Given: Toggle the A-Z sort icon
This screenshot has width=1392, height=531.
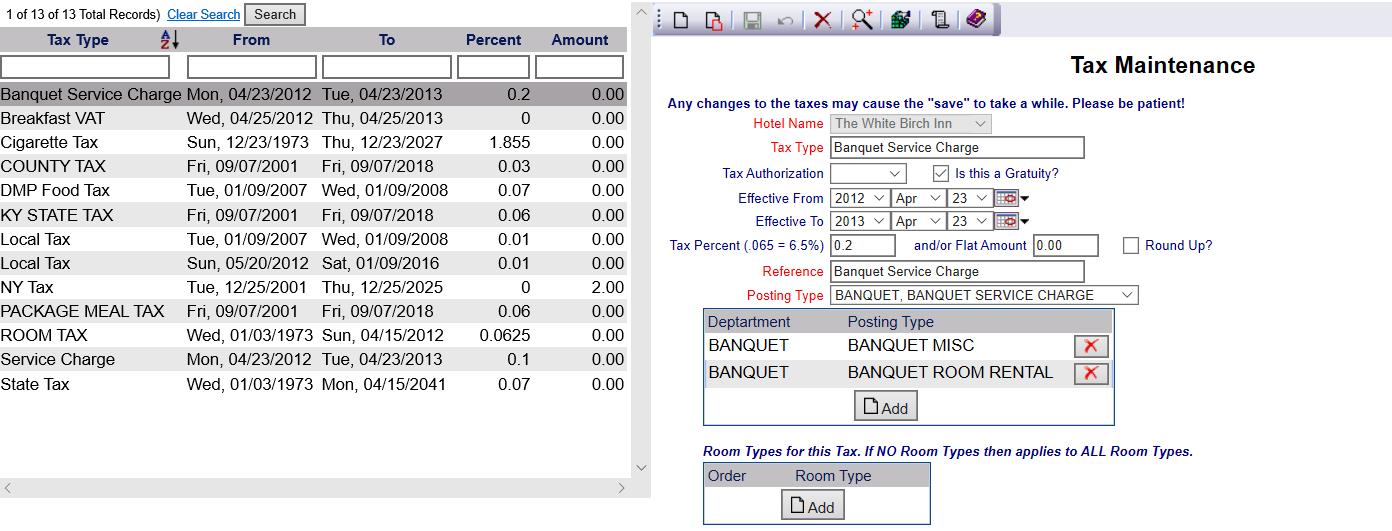Looking at the screenshot, I should (x=169, y=40).
